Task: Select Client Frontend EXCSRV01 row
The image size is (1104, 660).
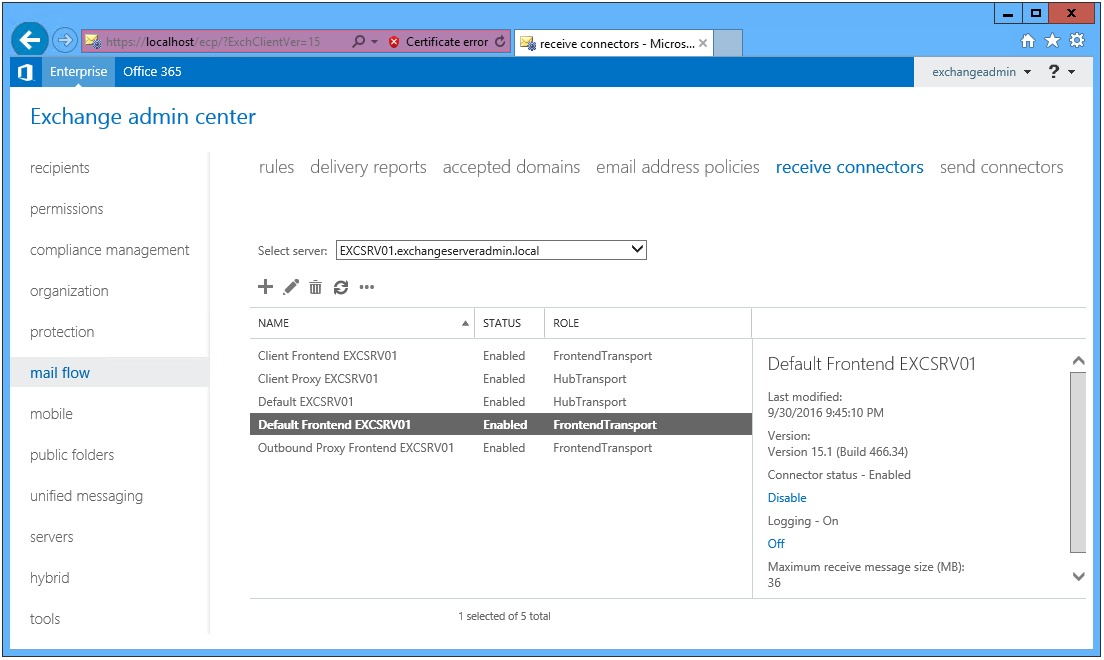Action: coord(501,356)
